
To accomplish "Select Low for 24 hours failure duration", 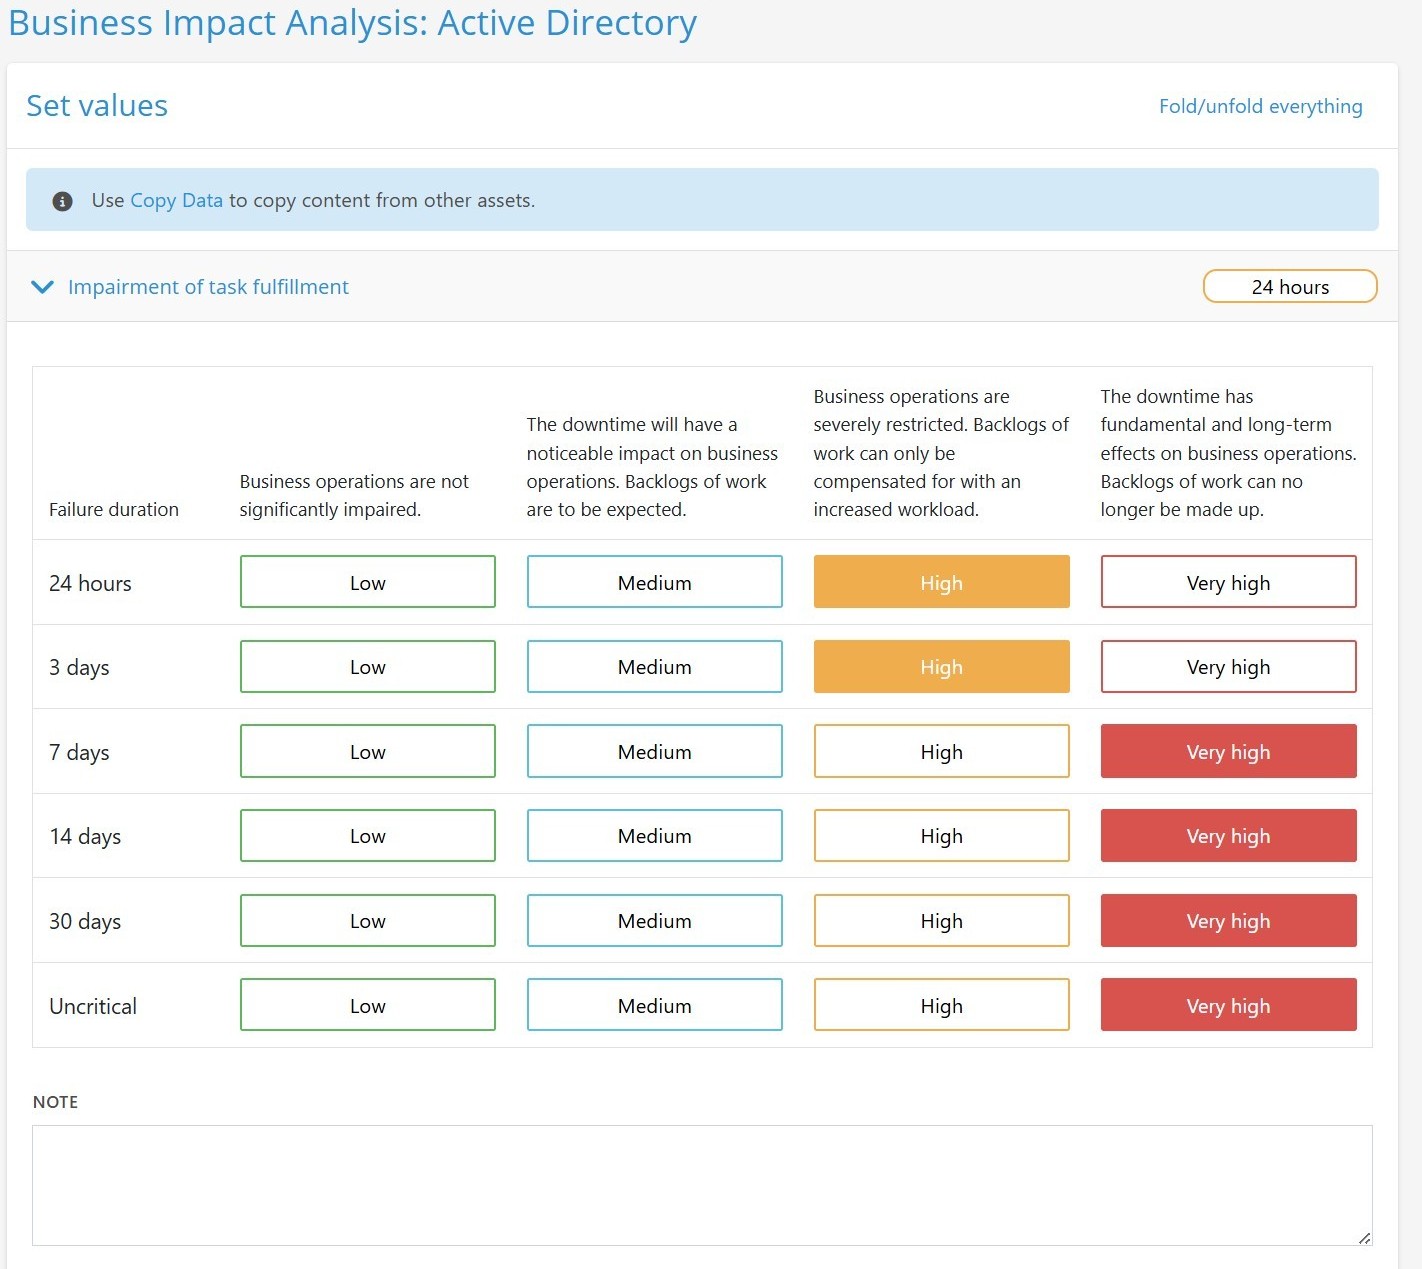I will pos(367,582).
